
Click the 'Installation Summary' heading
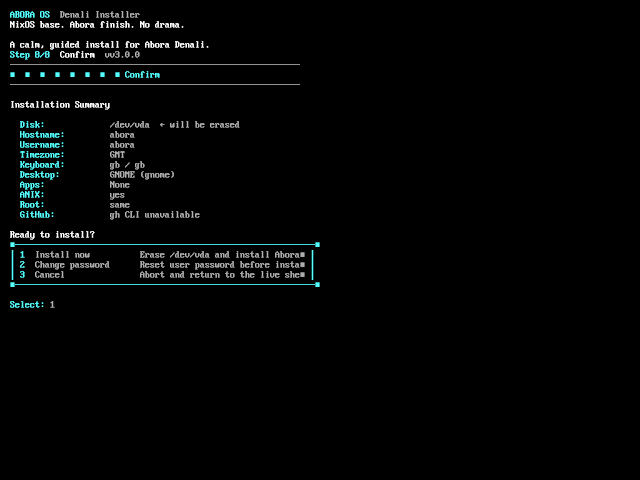coord(60,105)
